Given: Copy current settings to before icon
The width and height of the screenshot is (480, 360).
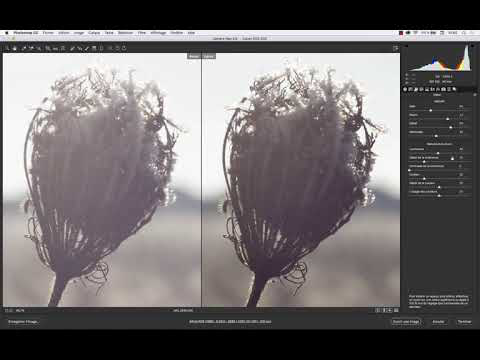Looking at the screenshot, I should point(390,310).
